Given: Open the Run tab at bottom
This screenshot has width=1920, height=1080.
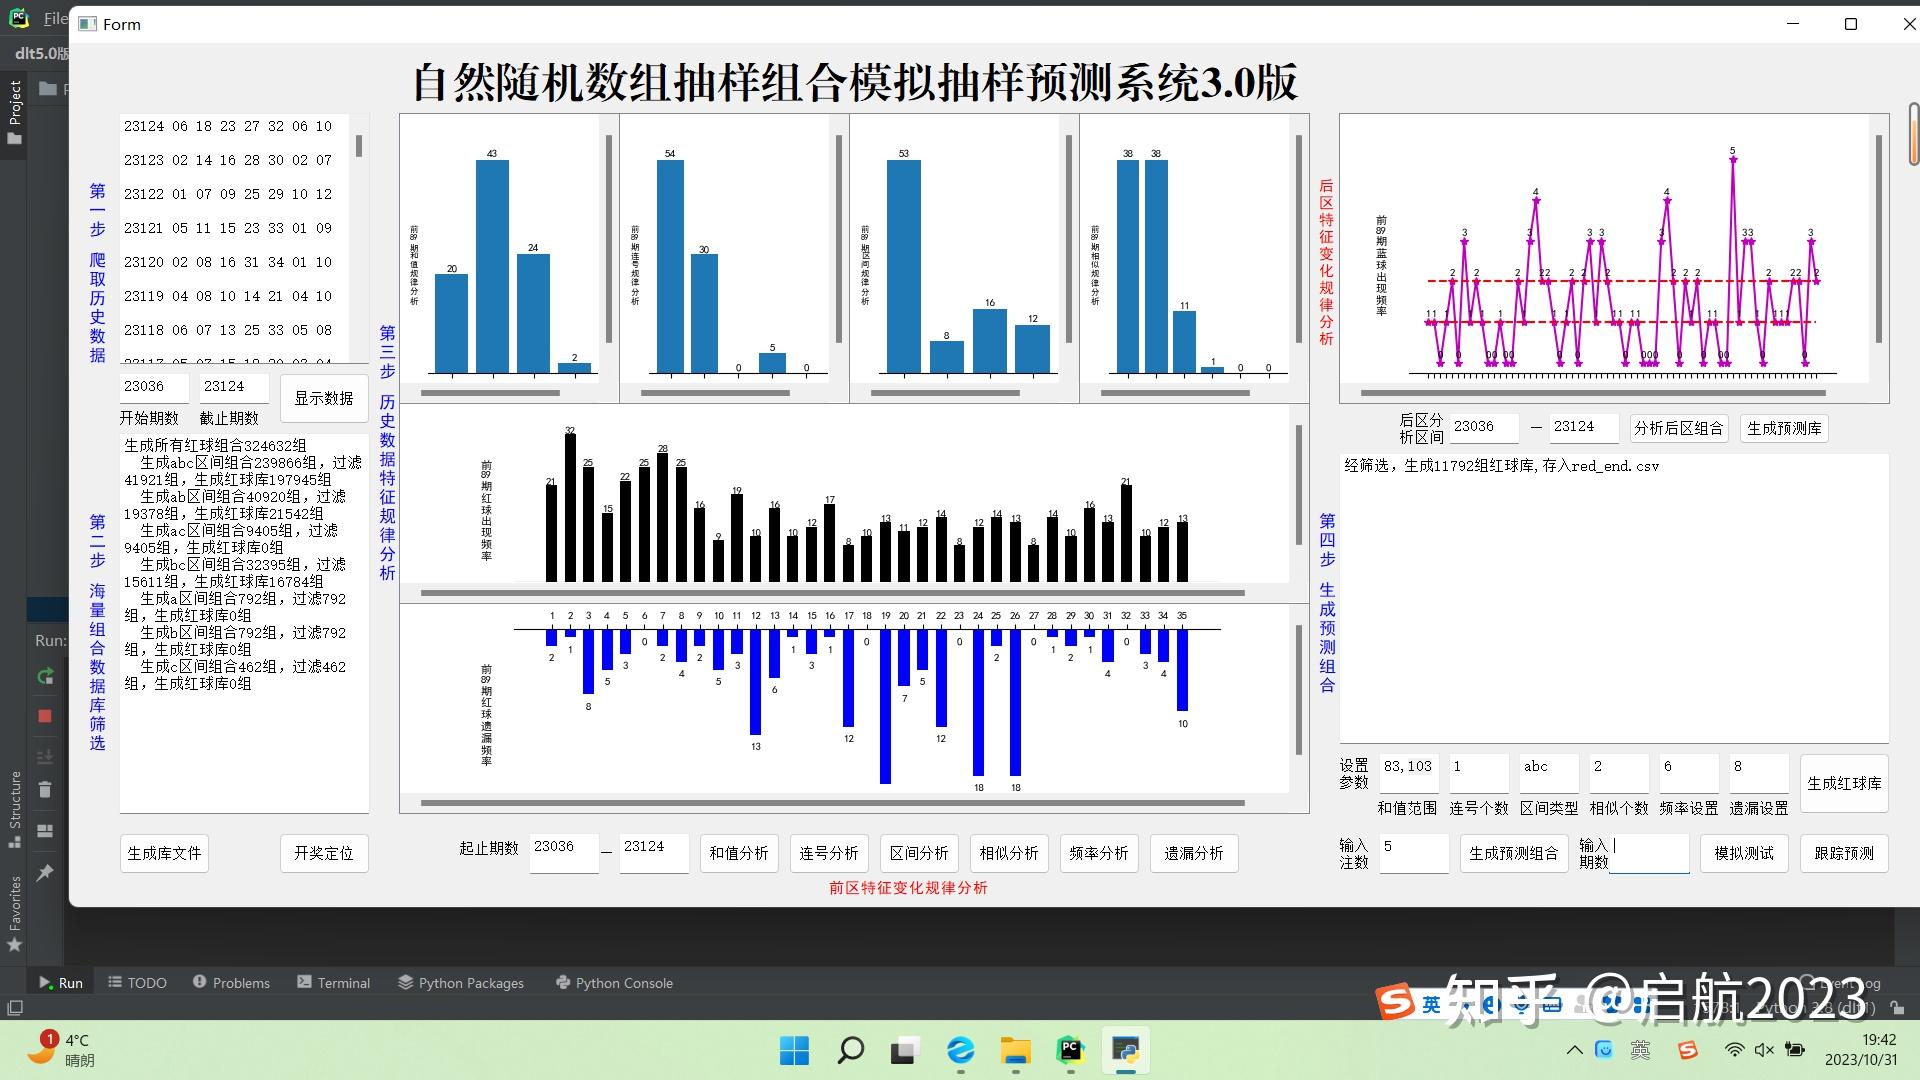Looking at the screenshot, I should coord(61,983).
